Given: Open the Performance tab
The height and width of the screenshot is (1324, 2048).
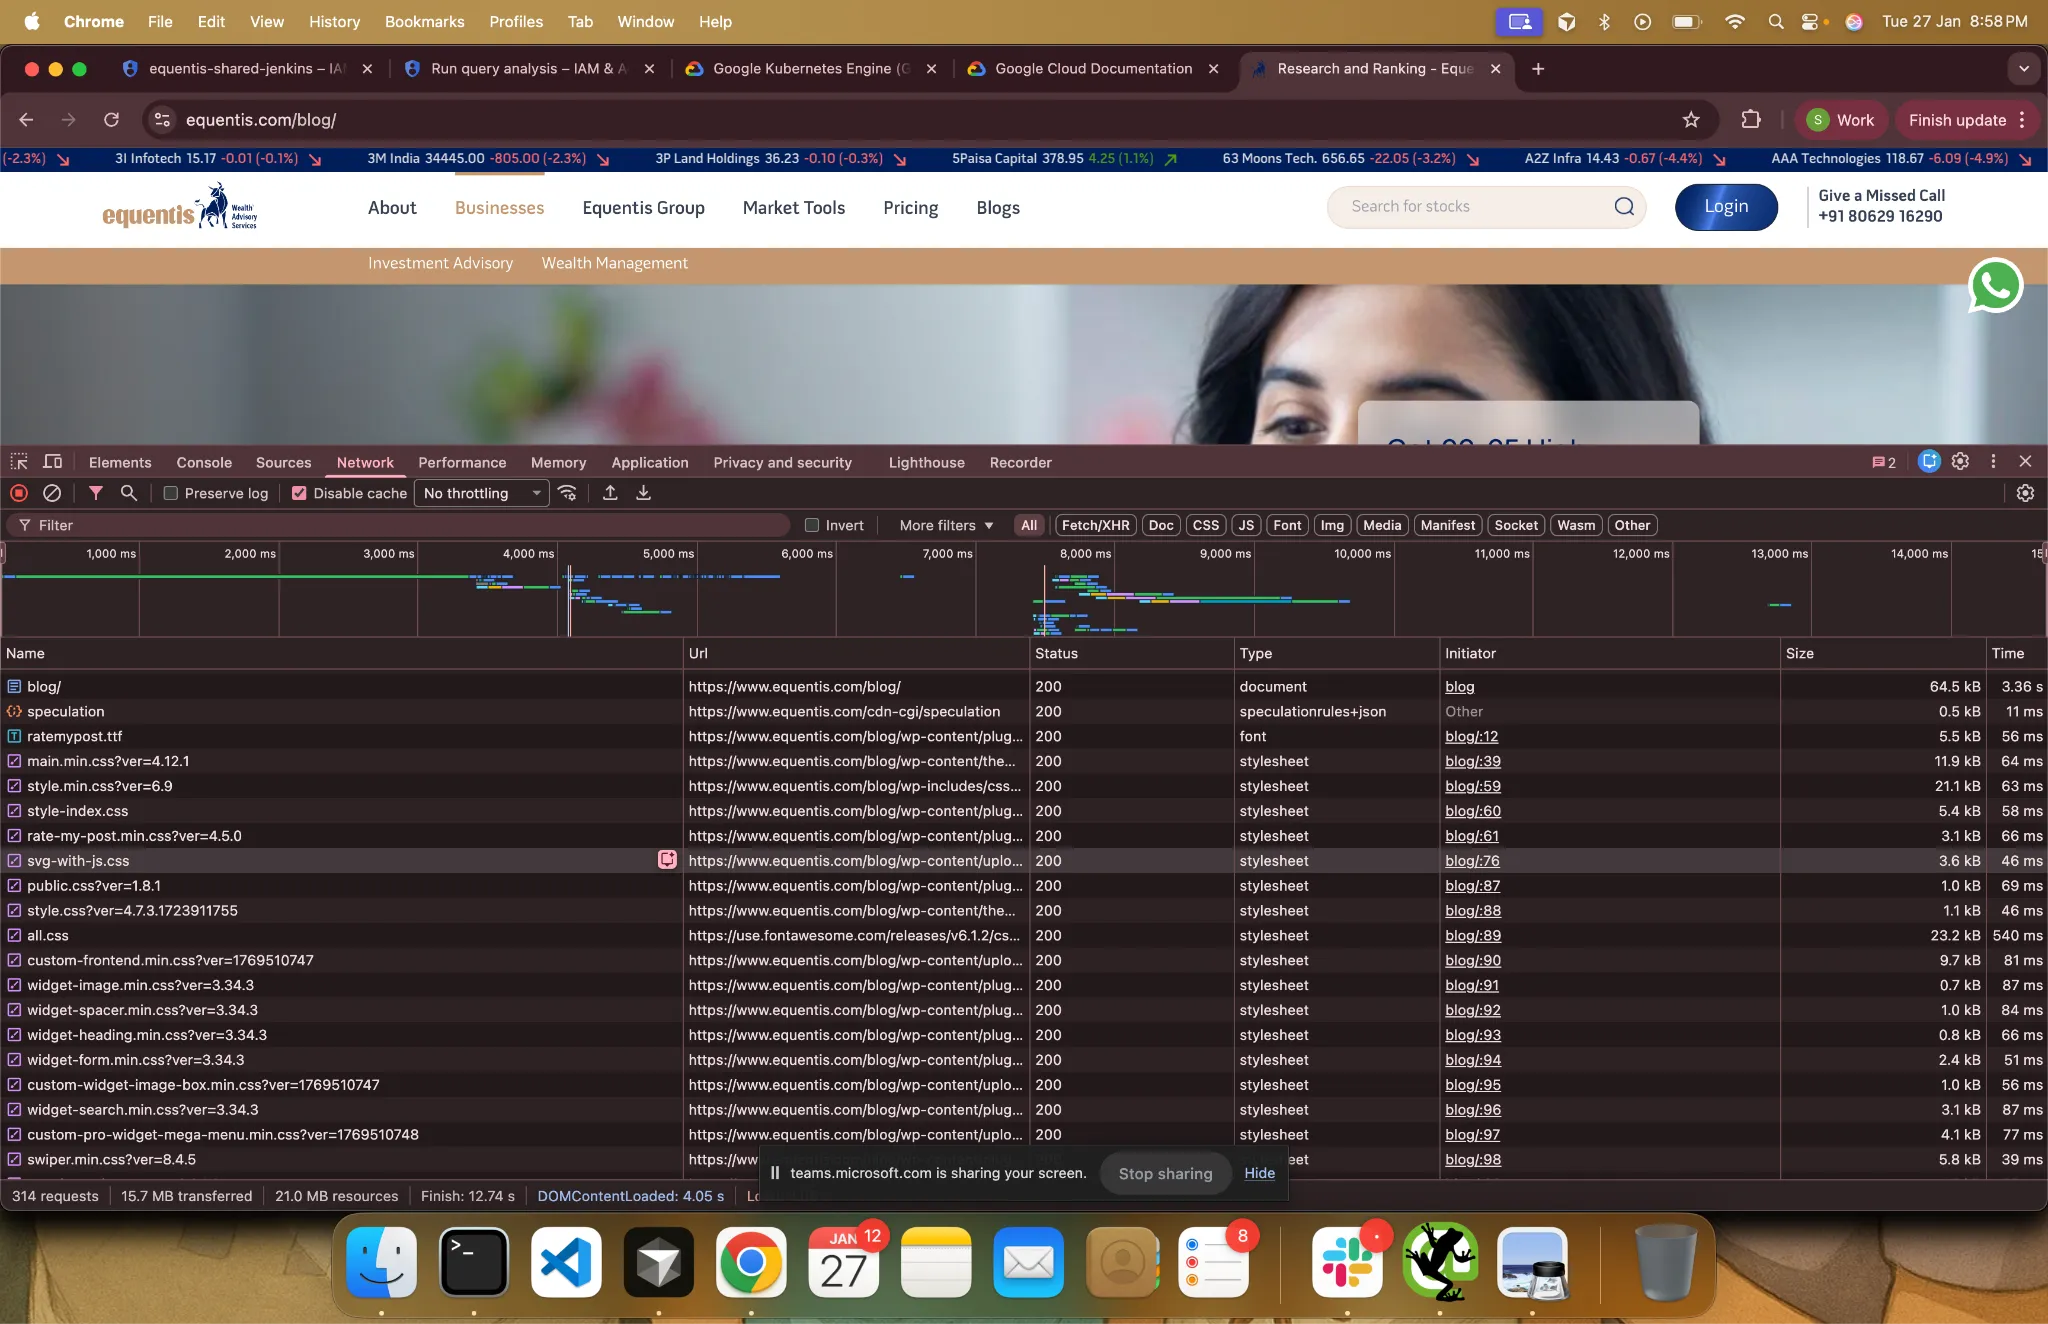Looking at the screenshot, I should point(462,462).
